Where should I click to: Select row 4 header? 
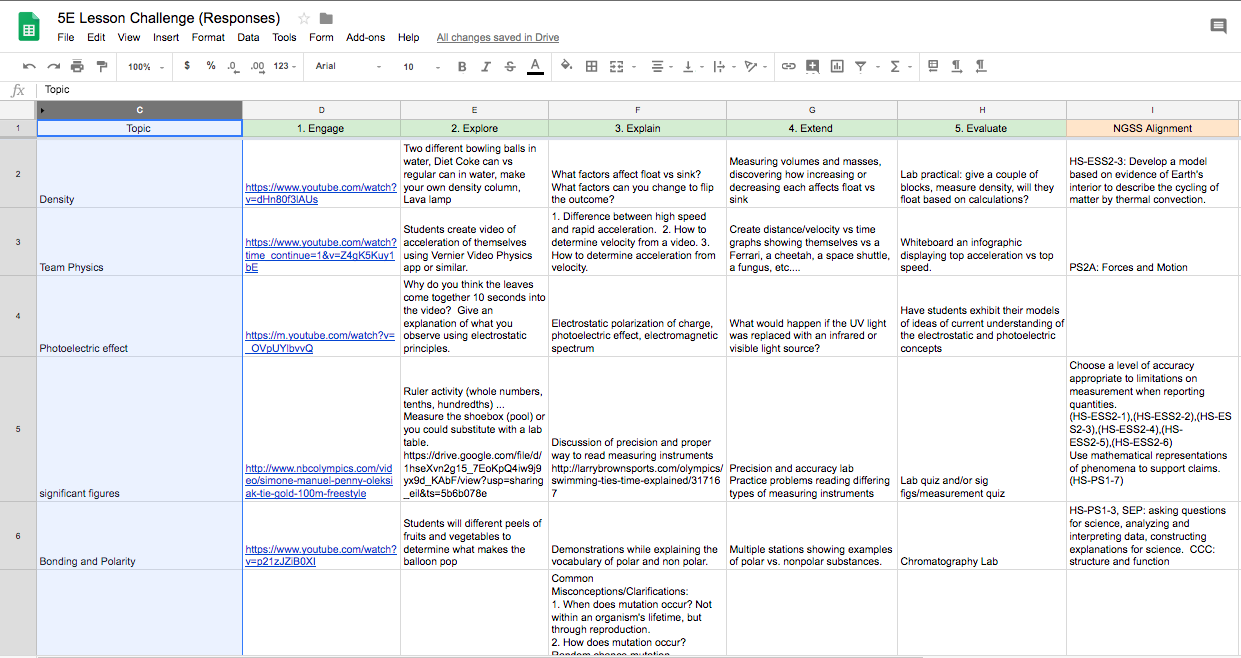click(18, 316)
